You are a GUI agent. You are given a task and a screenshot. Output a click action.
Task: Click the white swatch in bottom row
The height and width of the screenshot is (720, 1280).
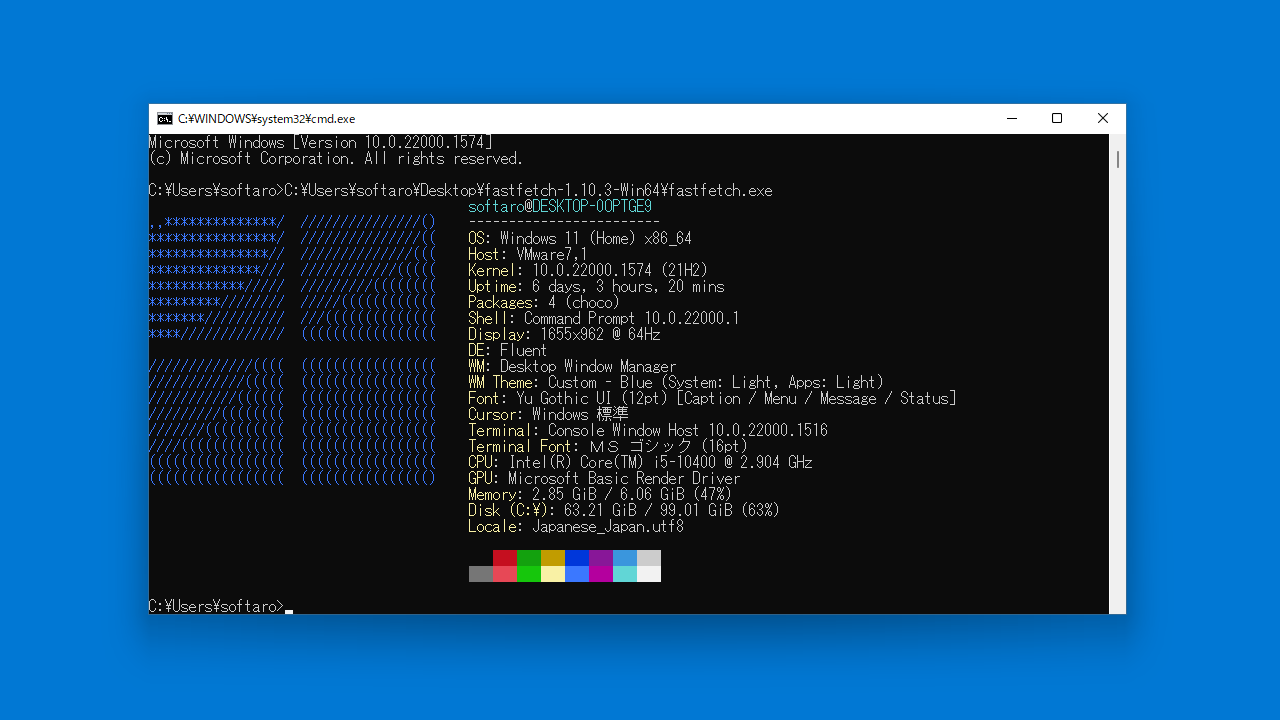[x=649, y=574]
